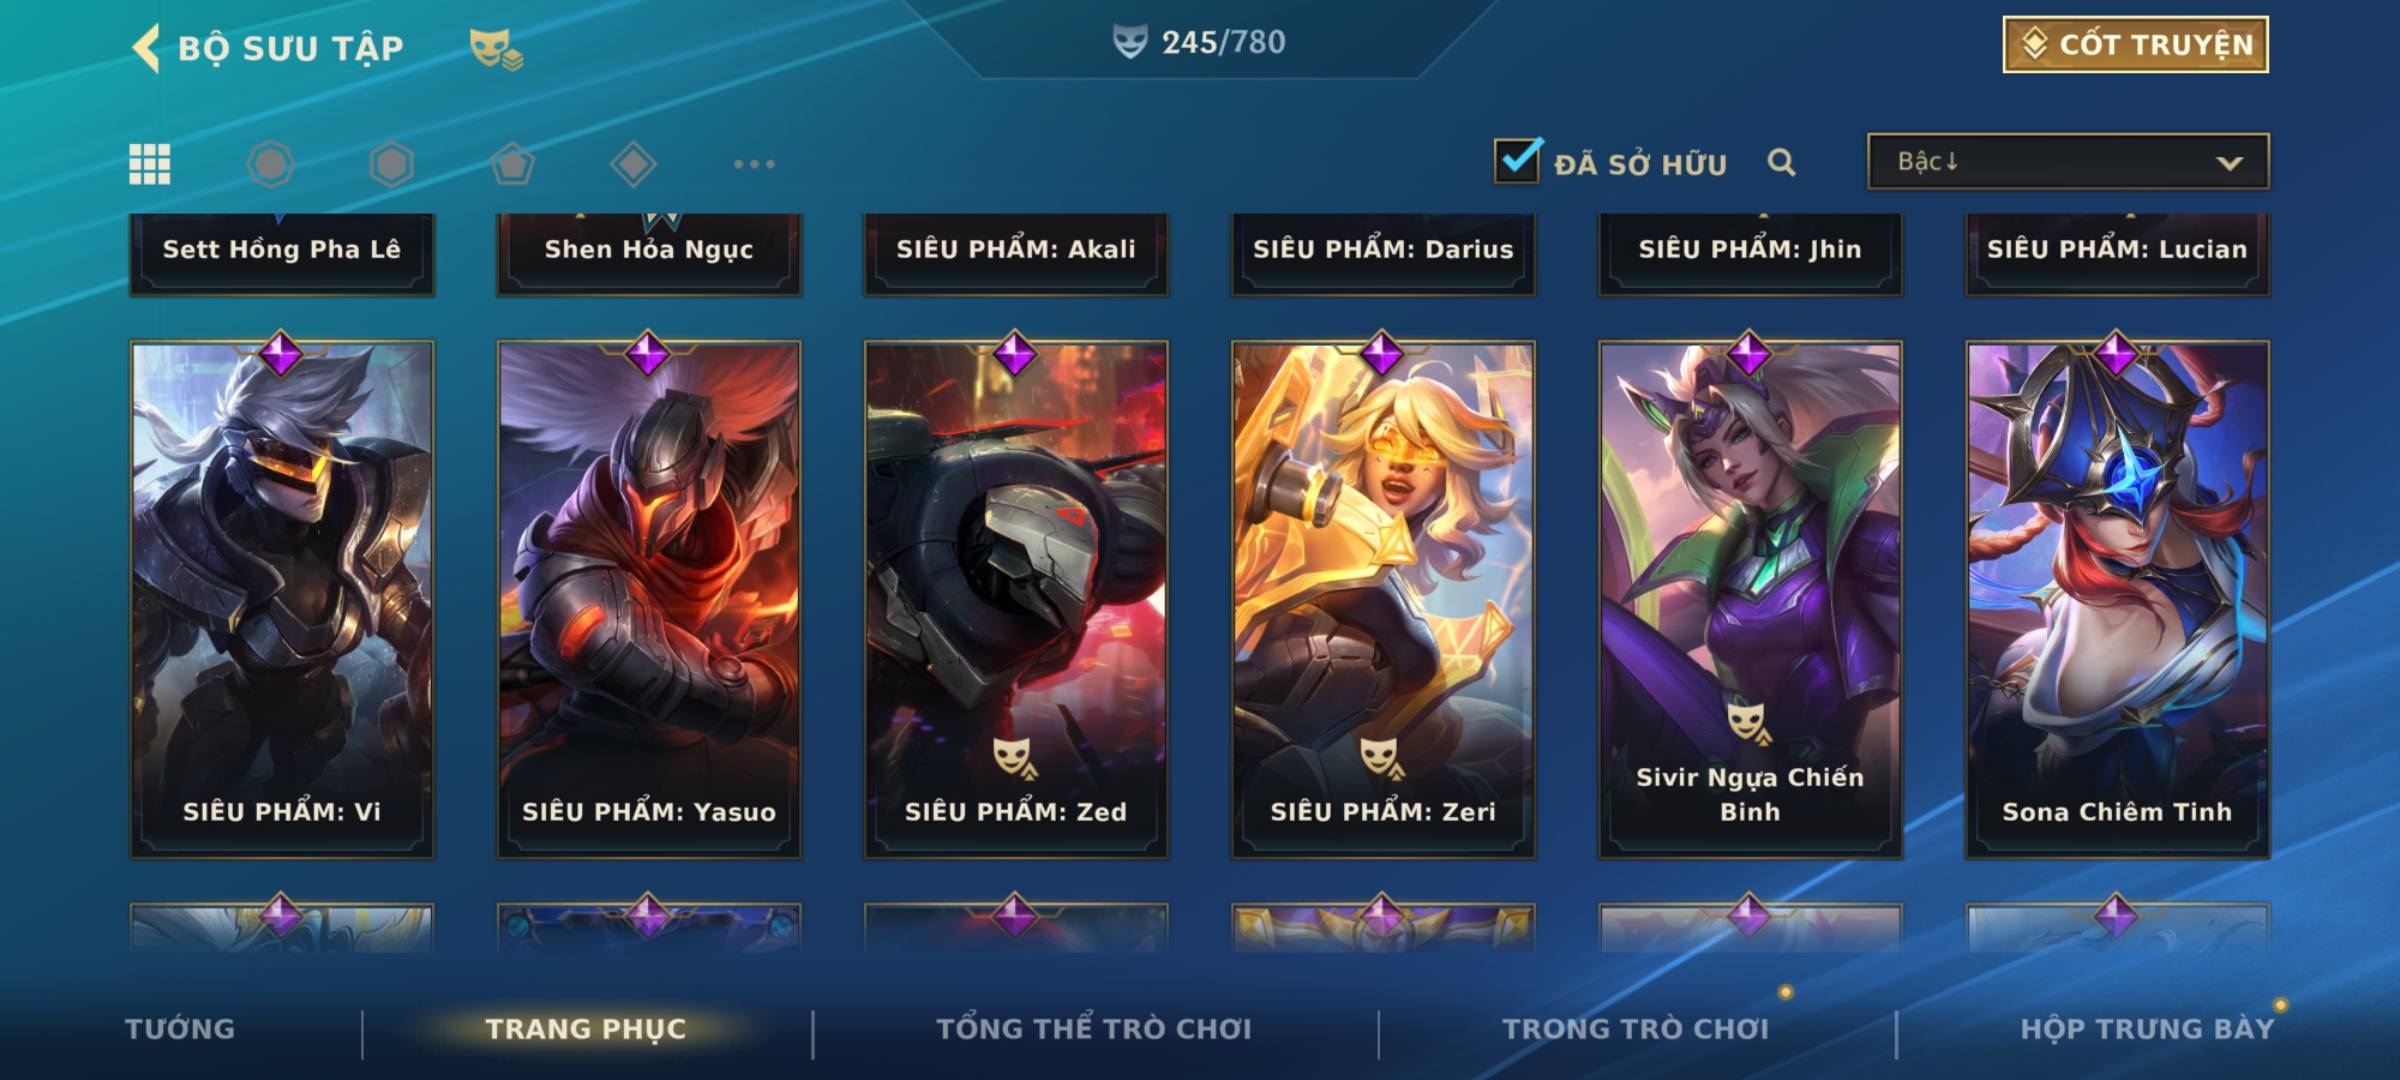Open the three-dots more filters icon
Image resolution: width=2400 pixels, height=1080 pixels.
coord(754,164)
